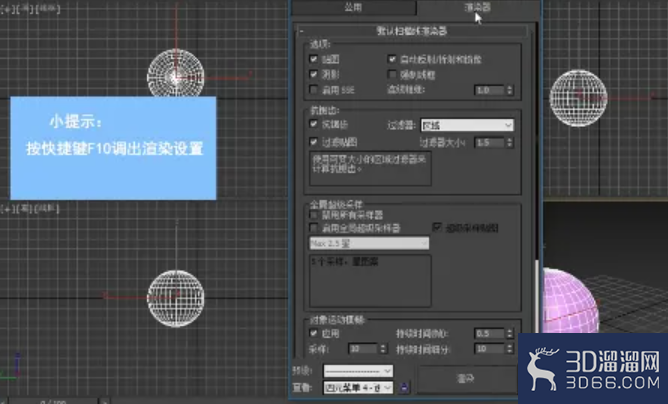Screen dimensions: 668x404
Task: Click the filter size value field 1.5
Action: (x=489, y=143)
